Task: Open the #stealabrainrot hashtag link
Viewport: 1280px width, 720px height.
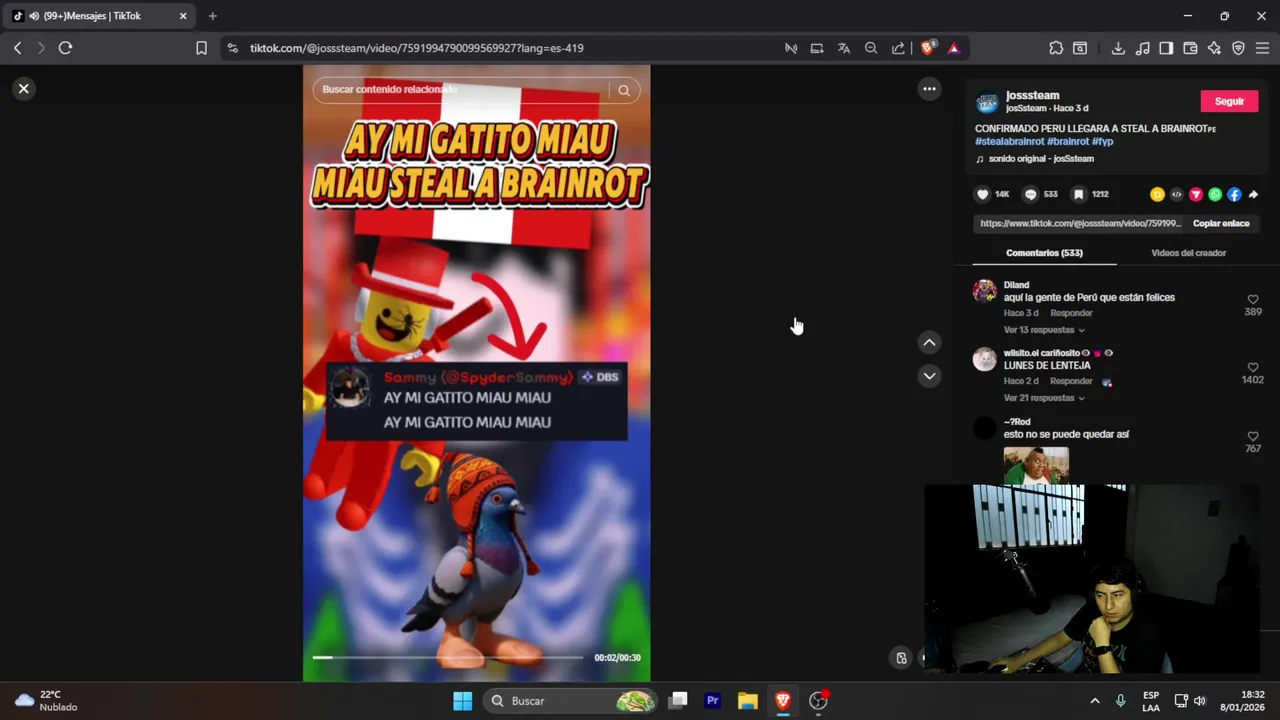Action: coord(1009,142)
